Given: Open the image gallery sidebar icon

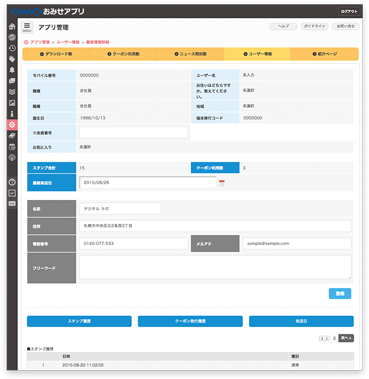Looking at the screenshot, I should 12,103.
